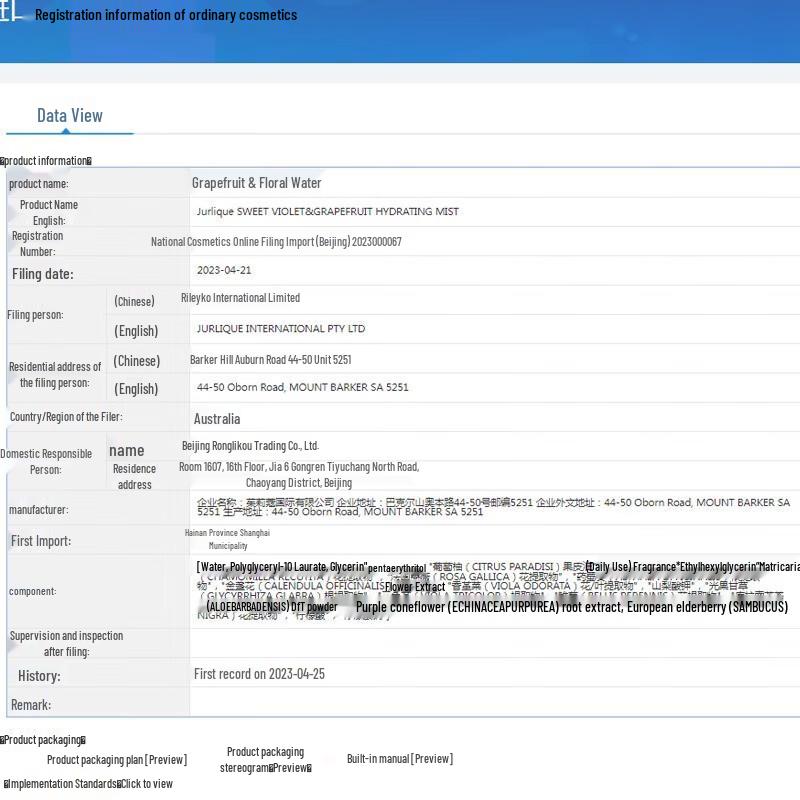Preview the Product packaging stereogram
Image resolution: width=800 pixels, height=800 pixels.
(x=265, y=760)
